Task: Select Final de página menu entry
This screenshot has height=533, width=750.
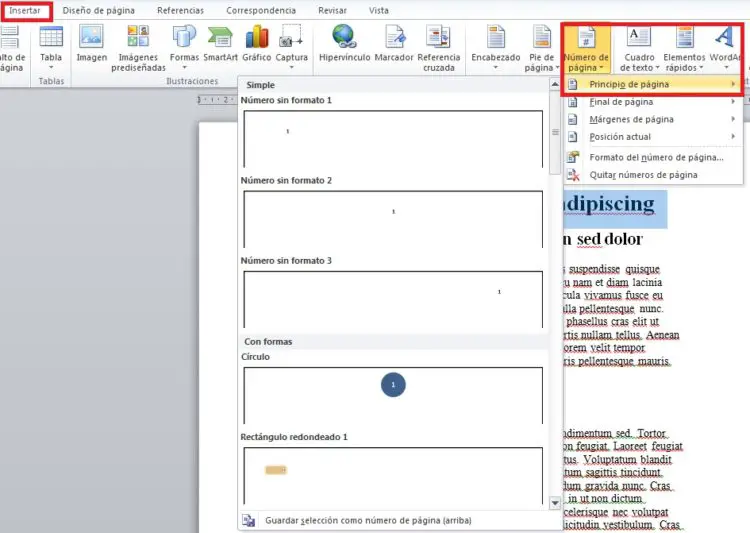Action: point(653,102)
